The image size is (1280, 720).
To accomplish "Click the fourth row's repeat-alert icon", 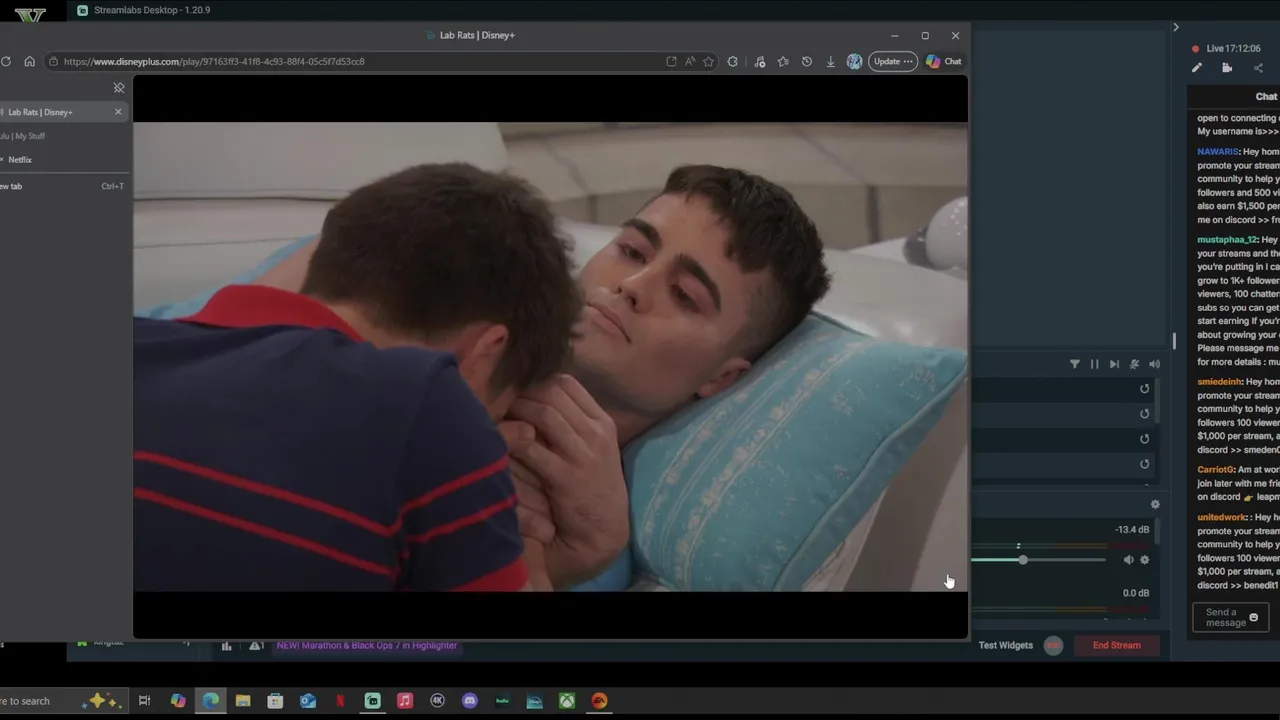I will (1145, 464).
